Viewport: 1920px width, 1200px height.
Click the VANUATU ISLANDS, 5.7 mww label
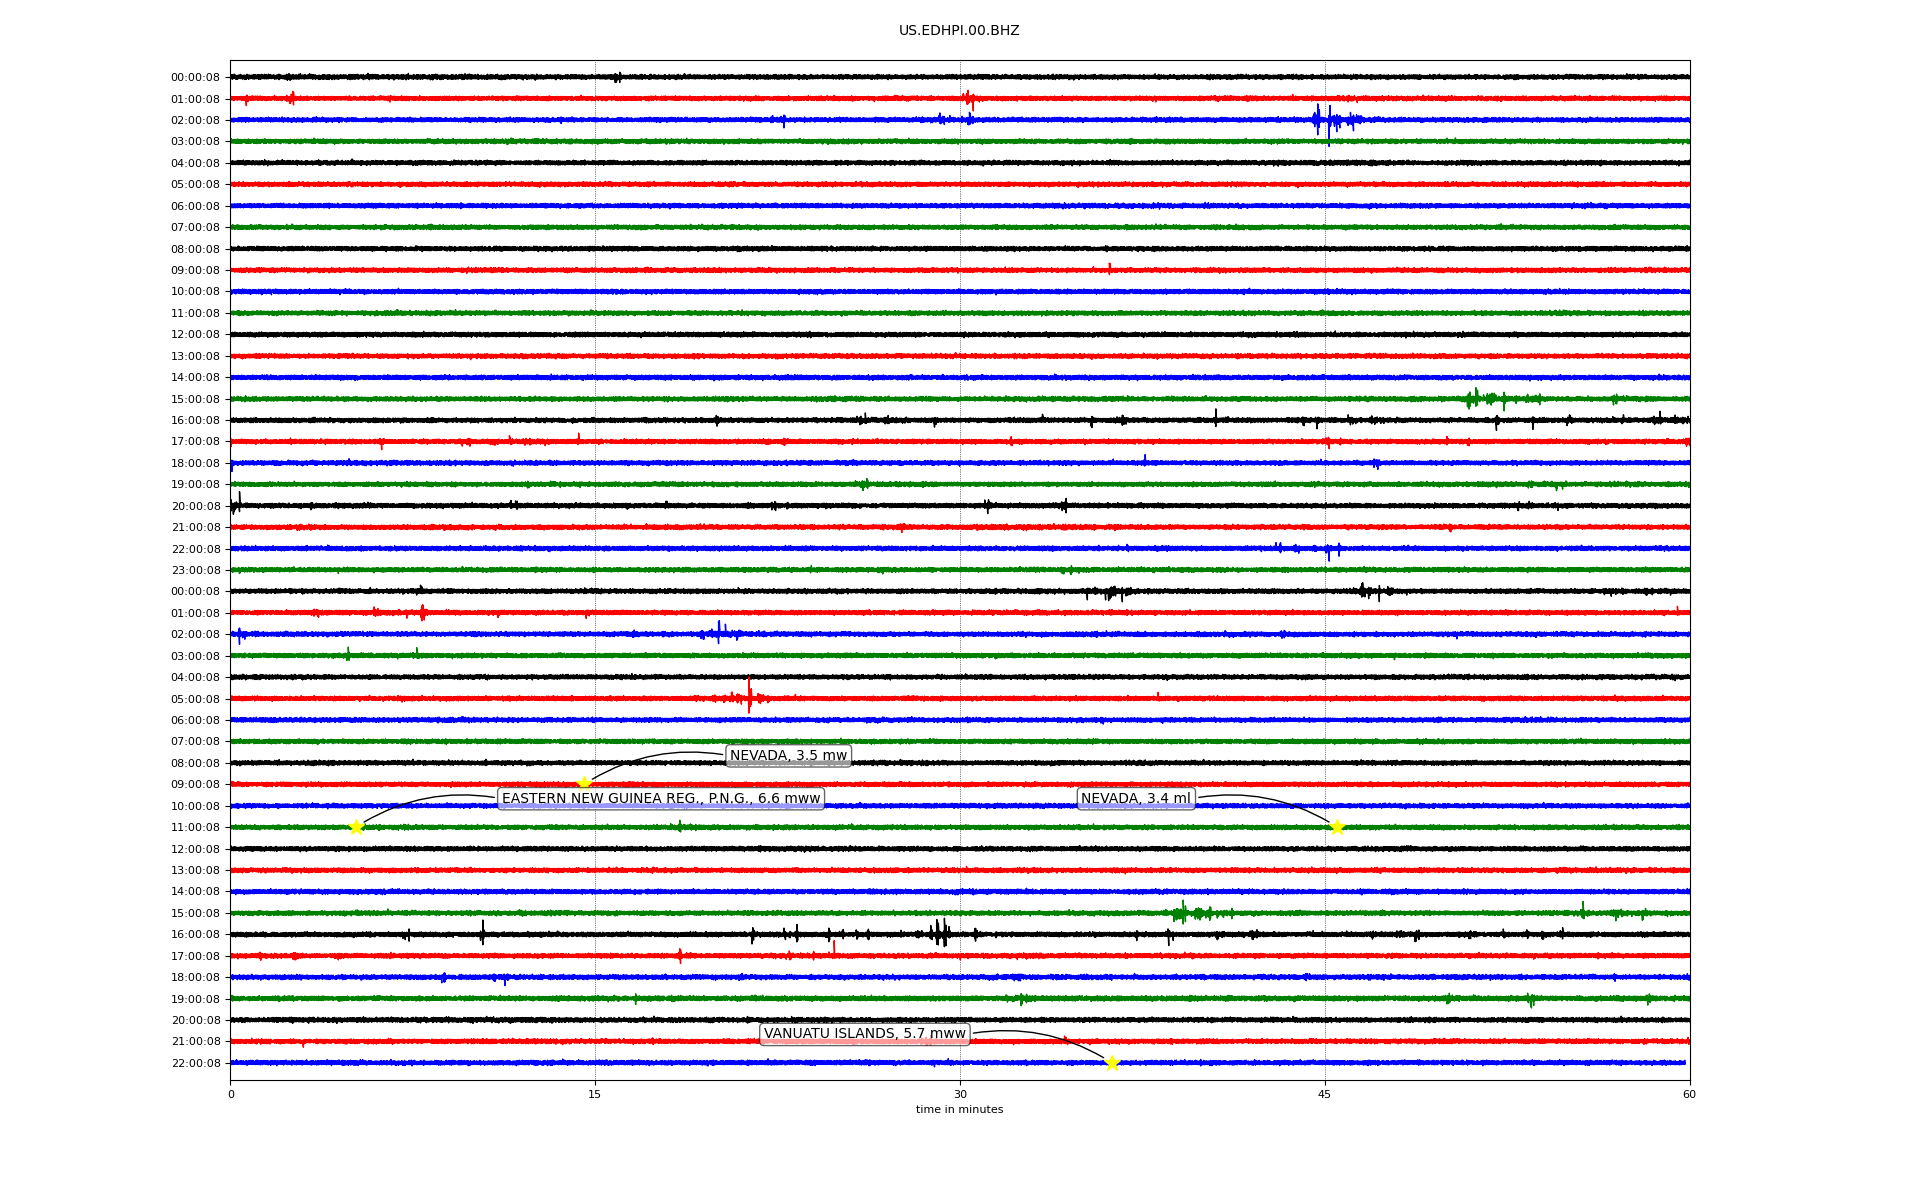click(864, 1034)
